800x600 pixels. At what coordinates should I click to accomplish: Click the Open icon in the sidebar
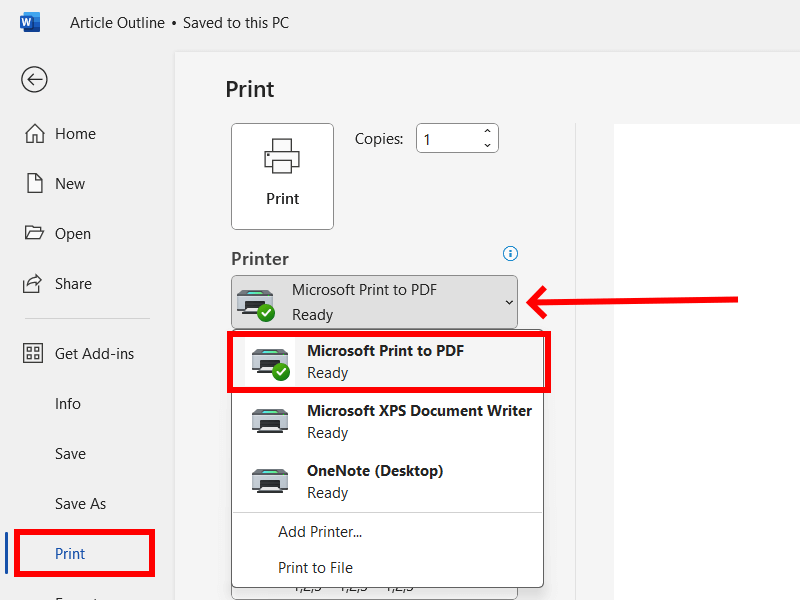coord(34,233)
